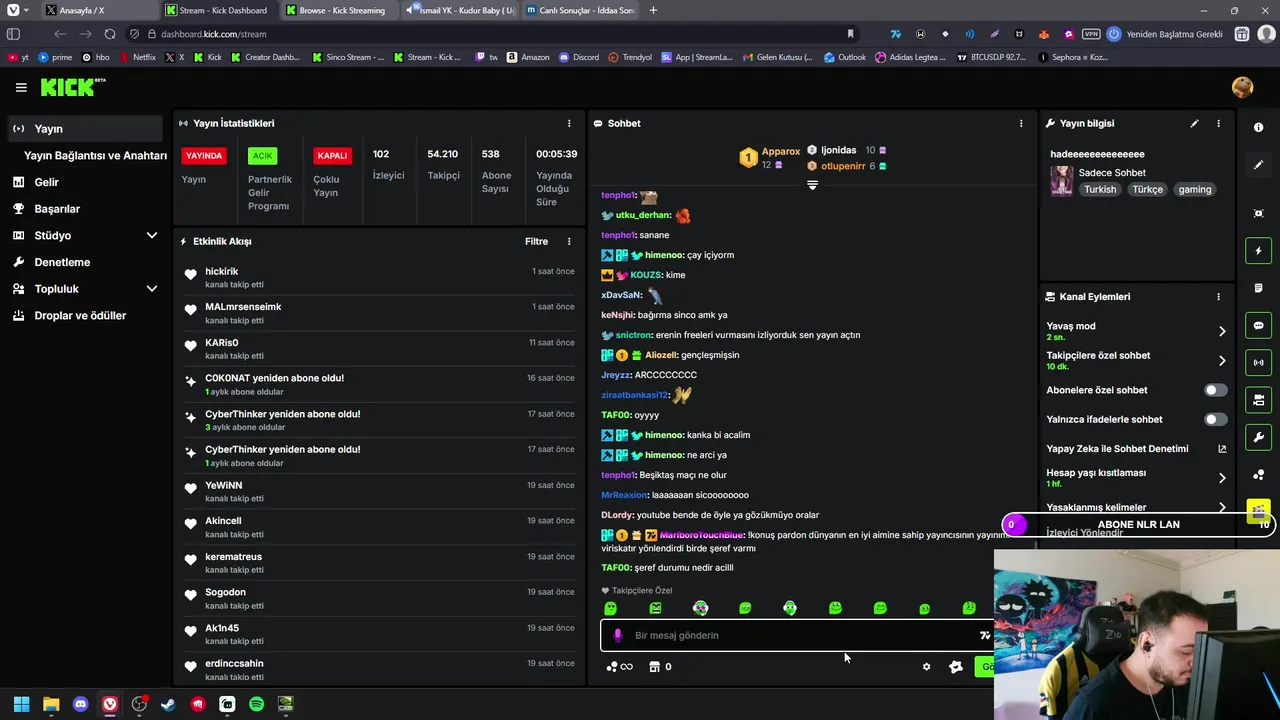Screen dimensions: 1280x720
Task: Click the pencil edit icon in right sidebar
Action: (x=1258, y=165)
